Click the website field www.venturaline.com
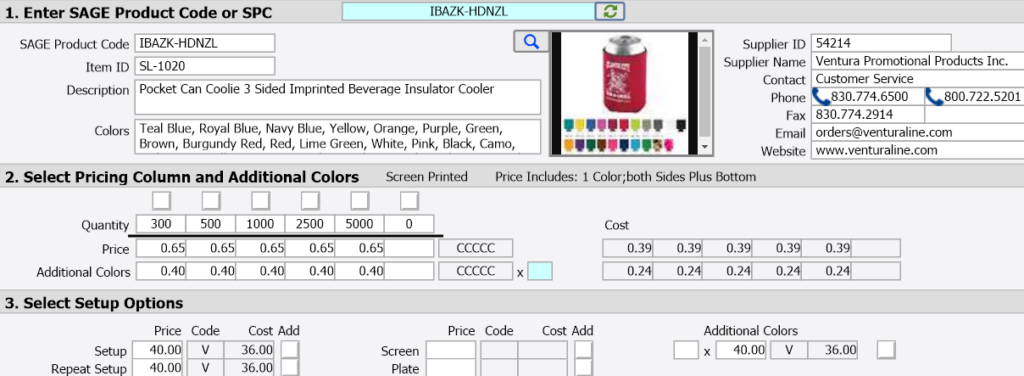 click(918, 150)
